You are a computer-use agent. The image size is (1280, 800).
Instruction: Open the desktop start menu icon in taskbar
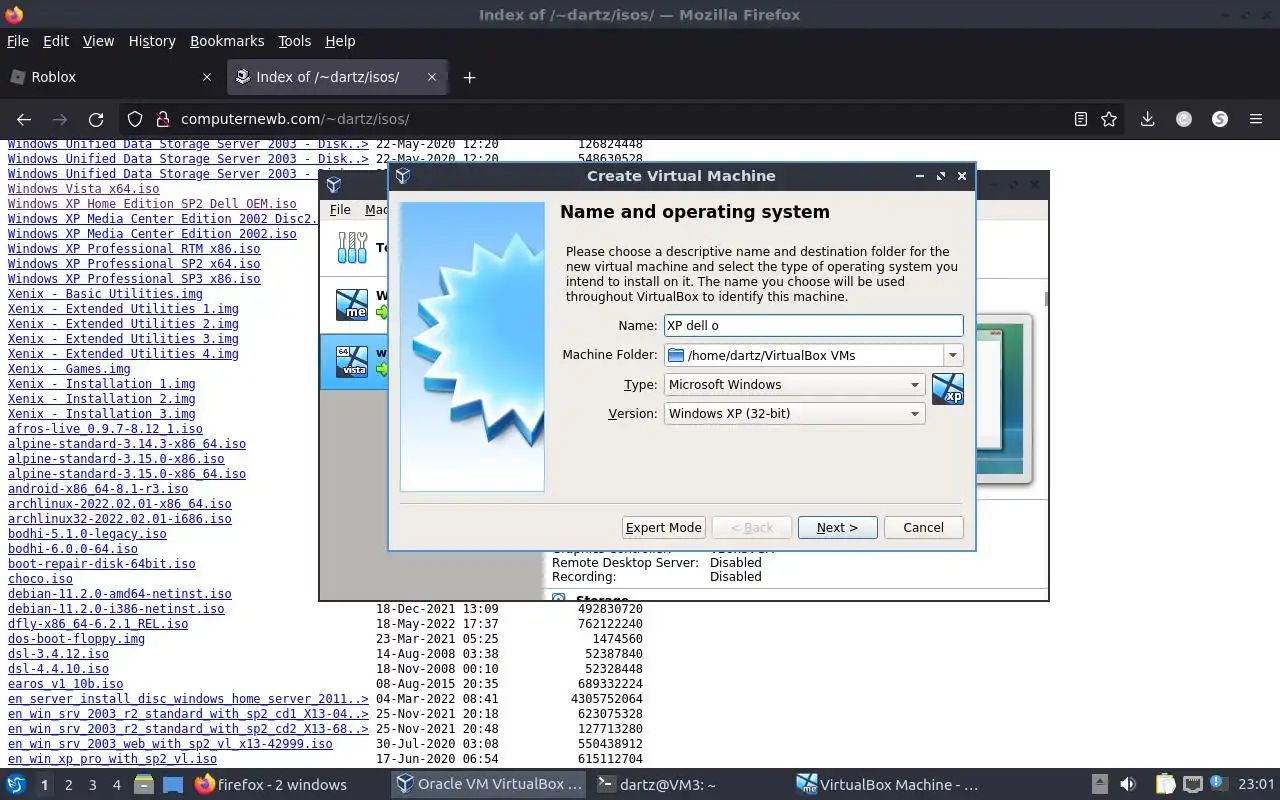(x=16, y=785)
